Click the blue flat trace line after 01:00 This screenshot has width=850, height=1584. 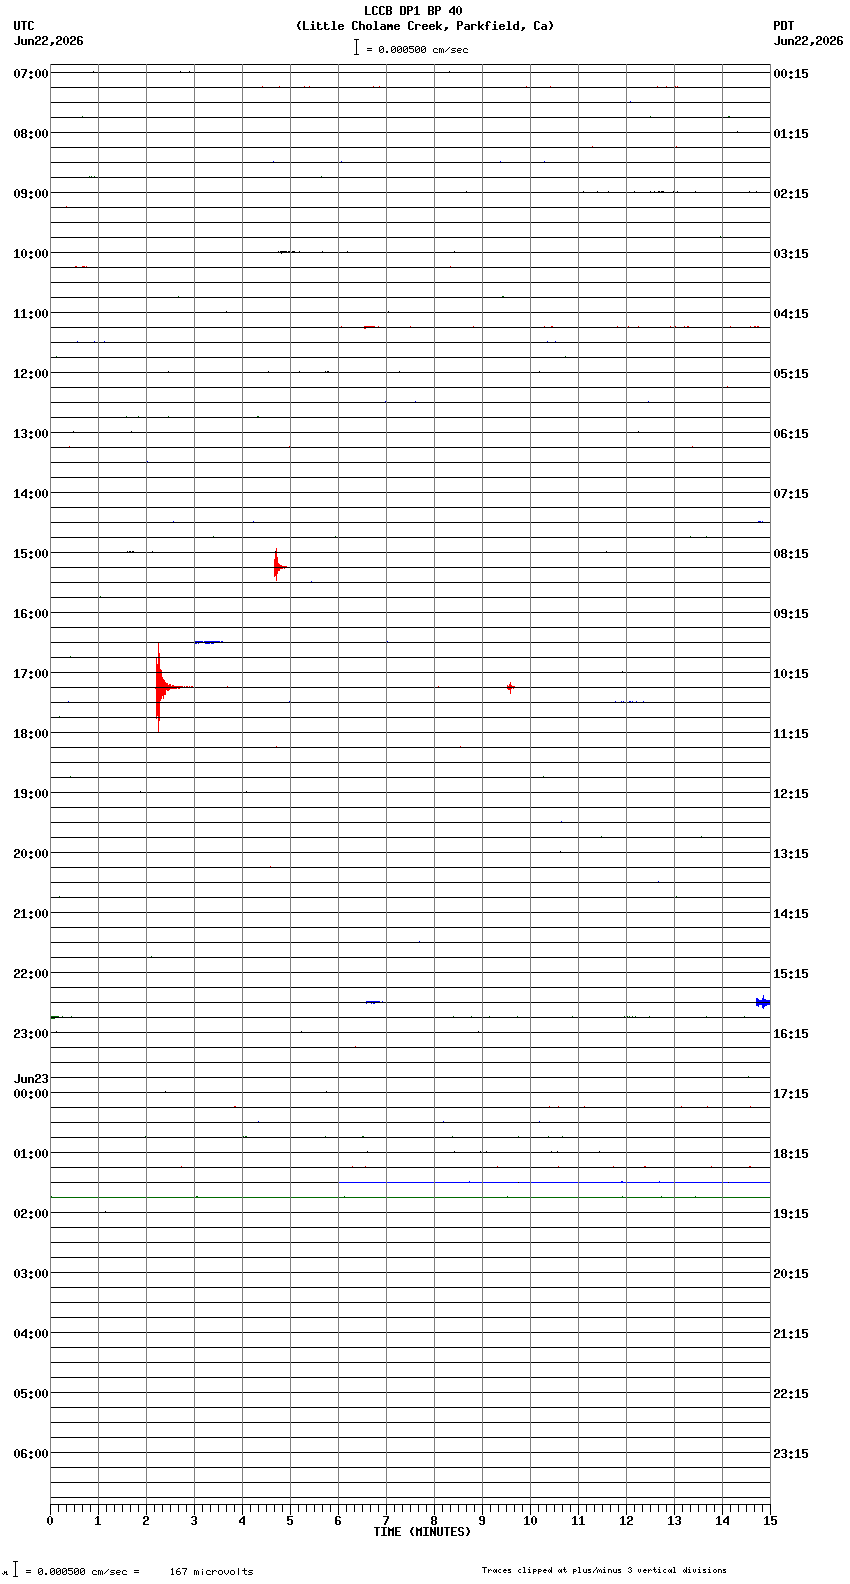[554, 1182]
